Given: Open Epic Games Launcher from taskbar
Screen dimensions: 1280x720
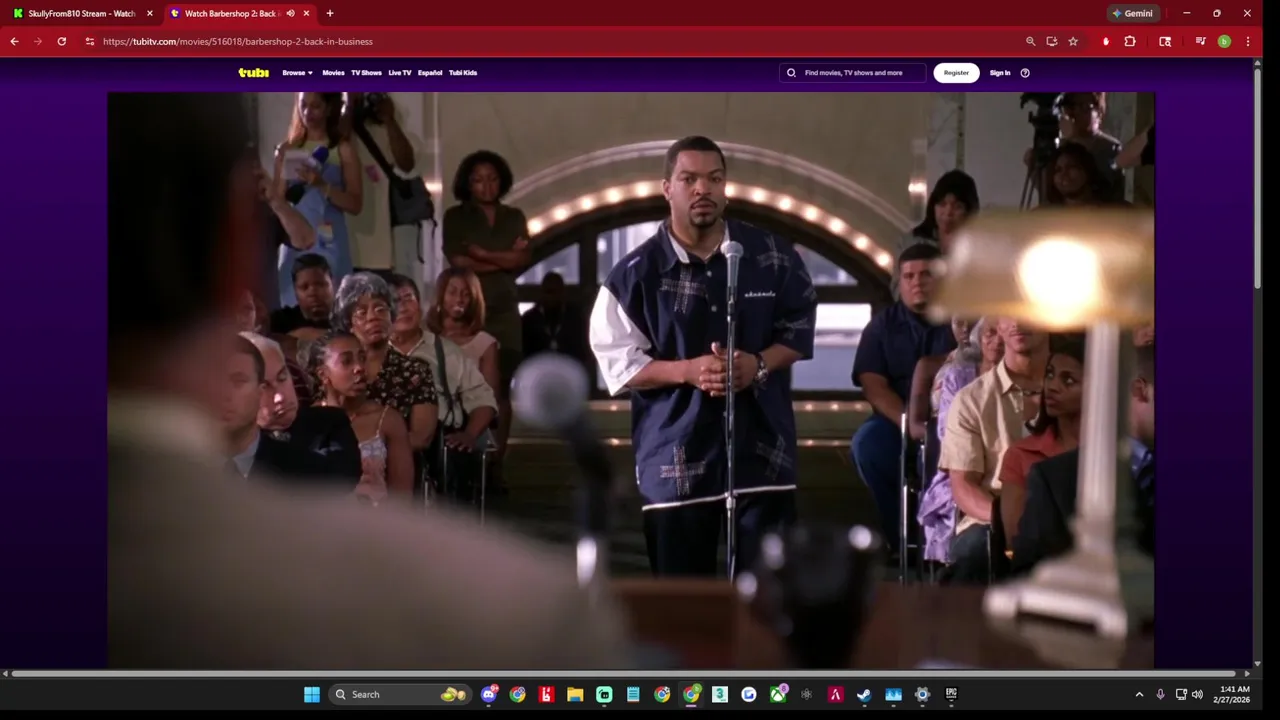Looking at the screenshot, I should 951,694.
